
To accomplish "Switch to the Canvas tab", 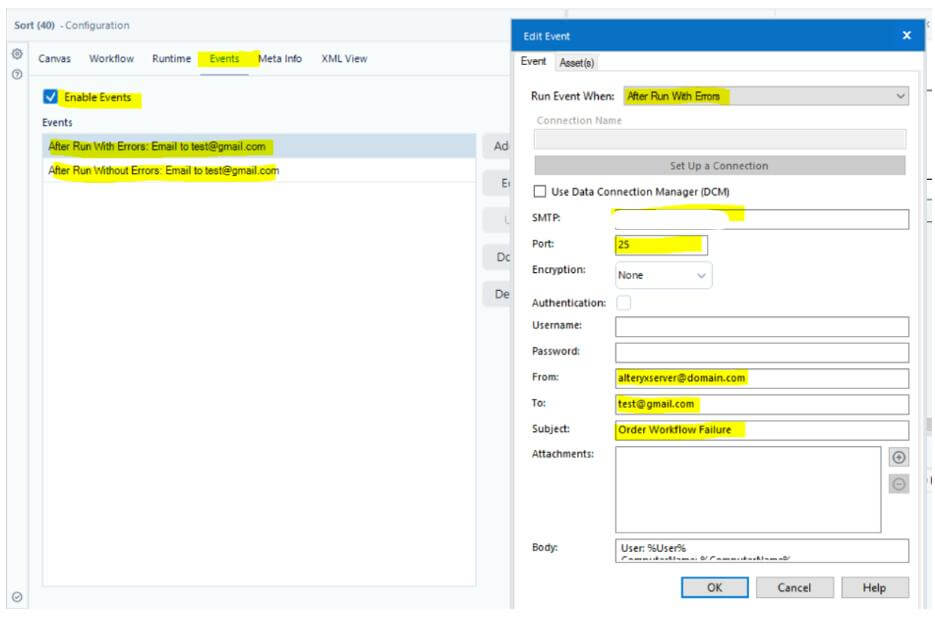I will 54,58.
